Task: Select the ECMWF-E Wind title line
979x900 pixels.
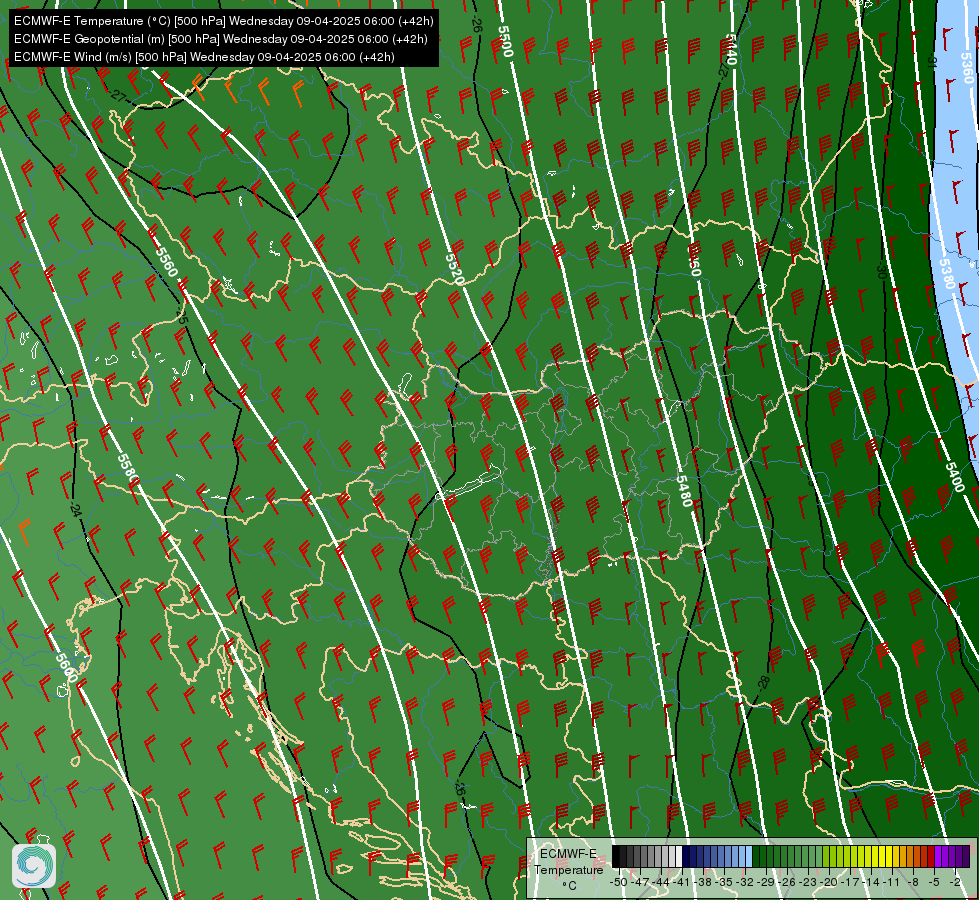Action: [x=204, y=57]
